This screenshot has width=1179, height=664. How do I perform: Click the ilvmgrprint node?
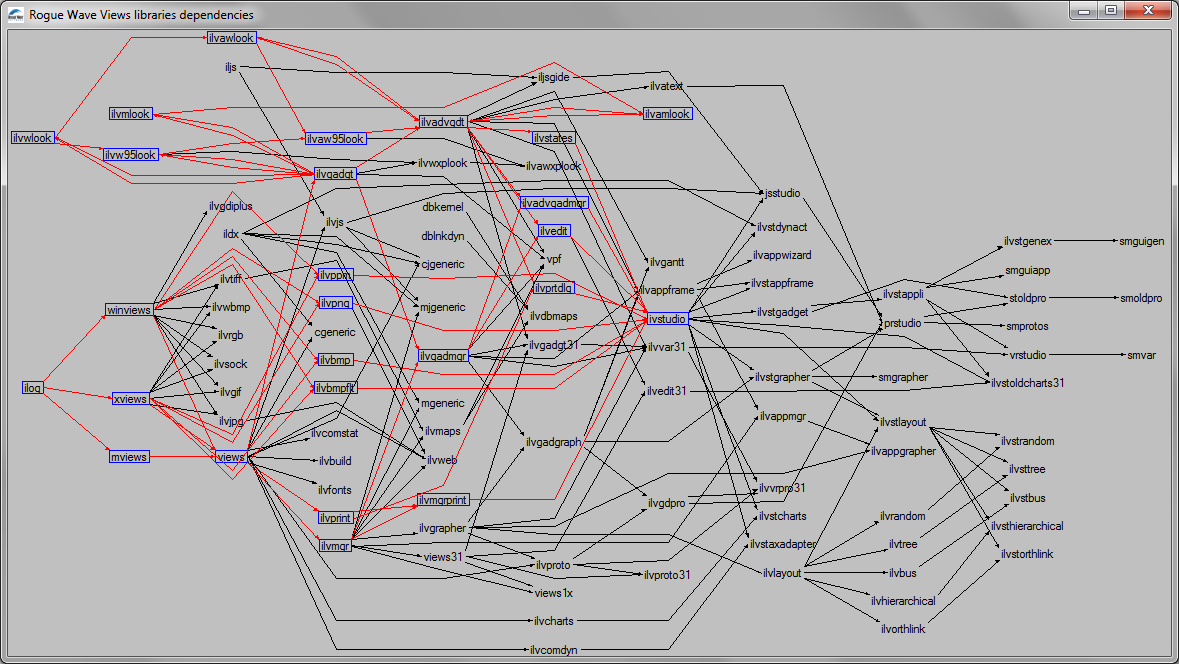pyautogui.click(x=442, y=499)
